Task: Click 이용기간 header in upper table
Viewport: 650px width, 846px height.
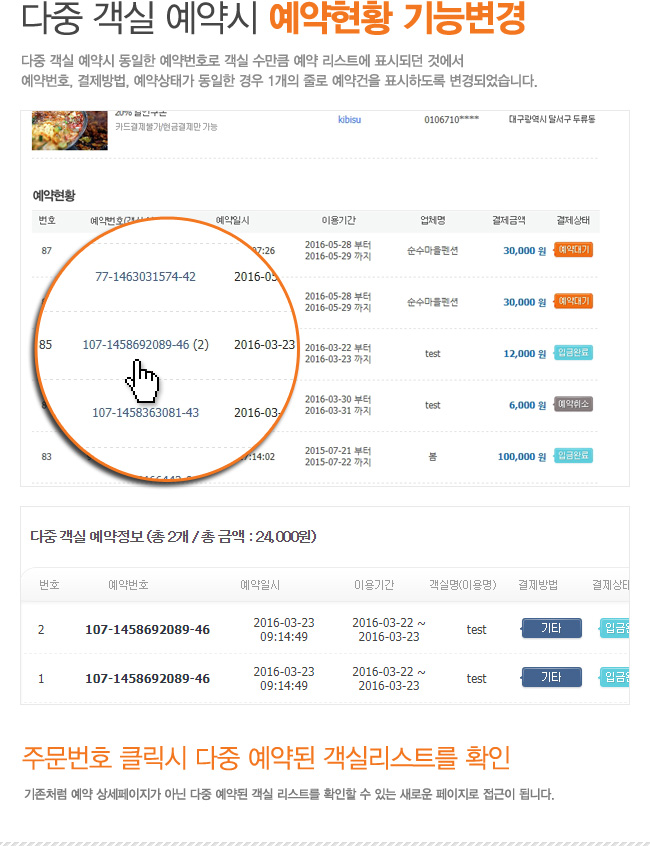Action: click(x=338, y=221)
